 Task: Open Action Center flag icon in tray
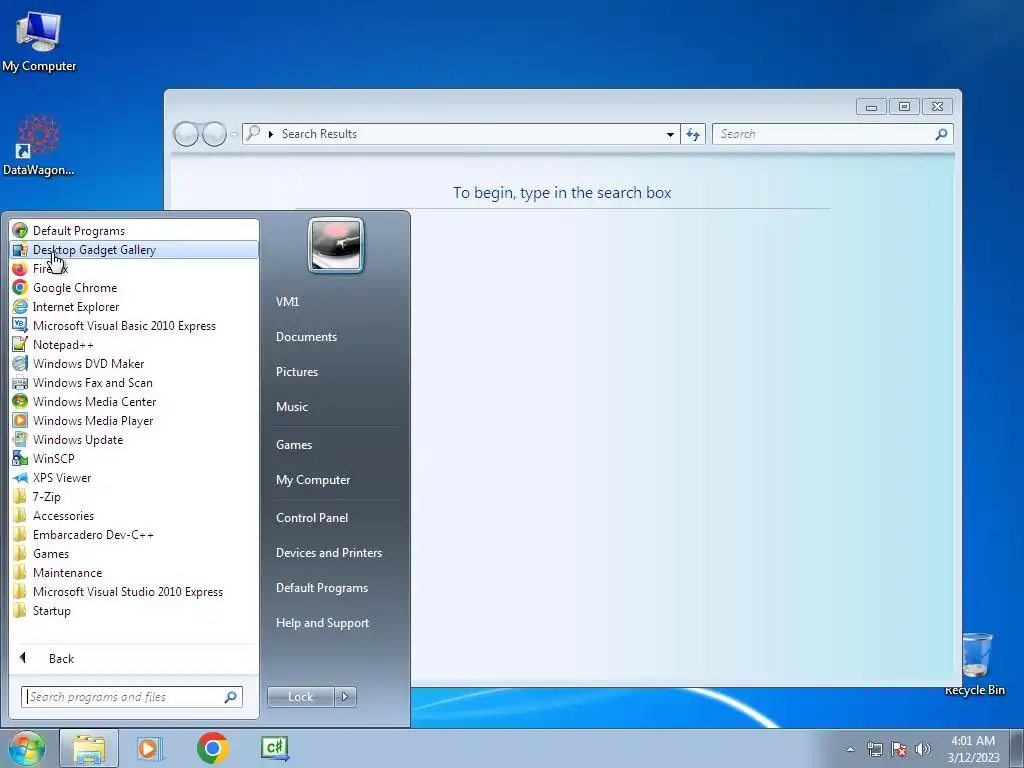pos(899,749)
